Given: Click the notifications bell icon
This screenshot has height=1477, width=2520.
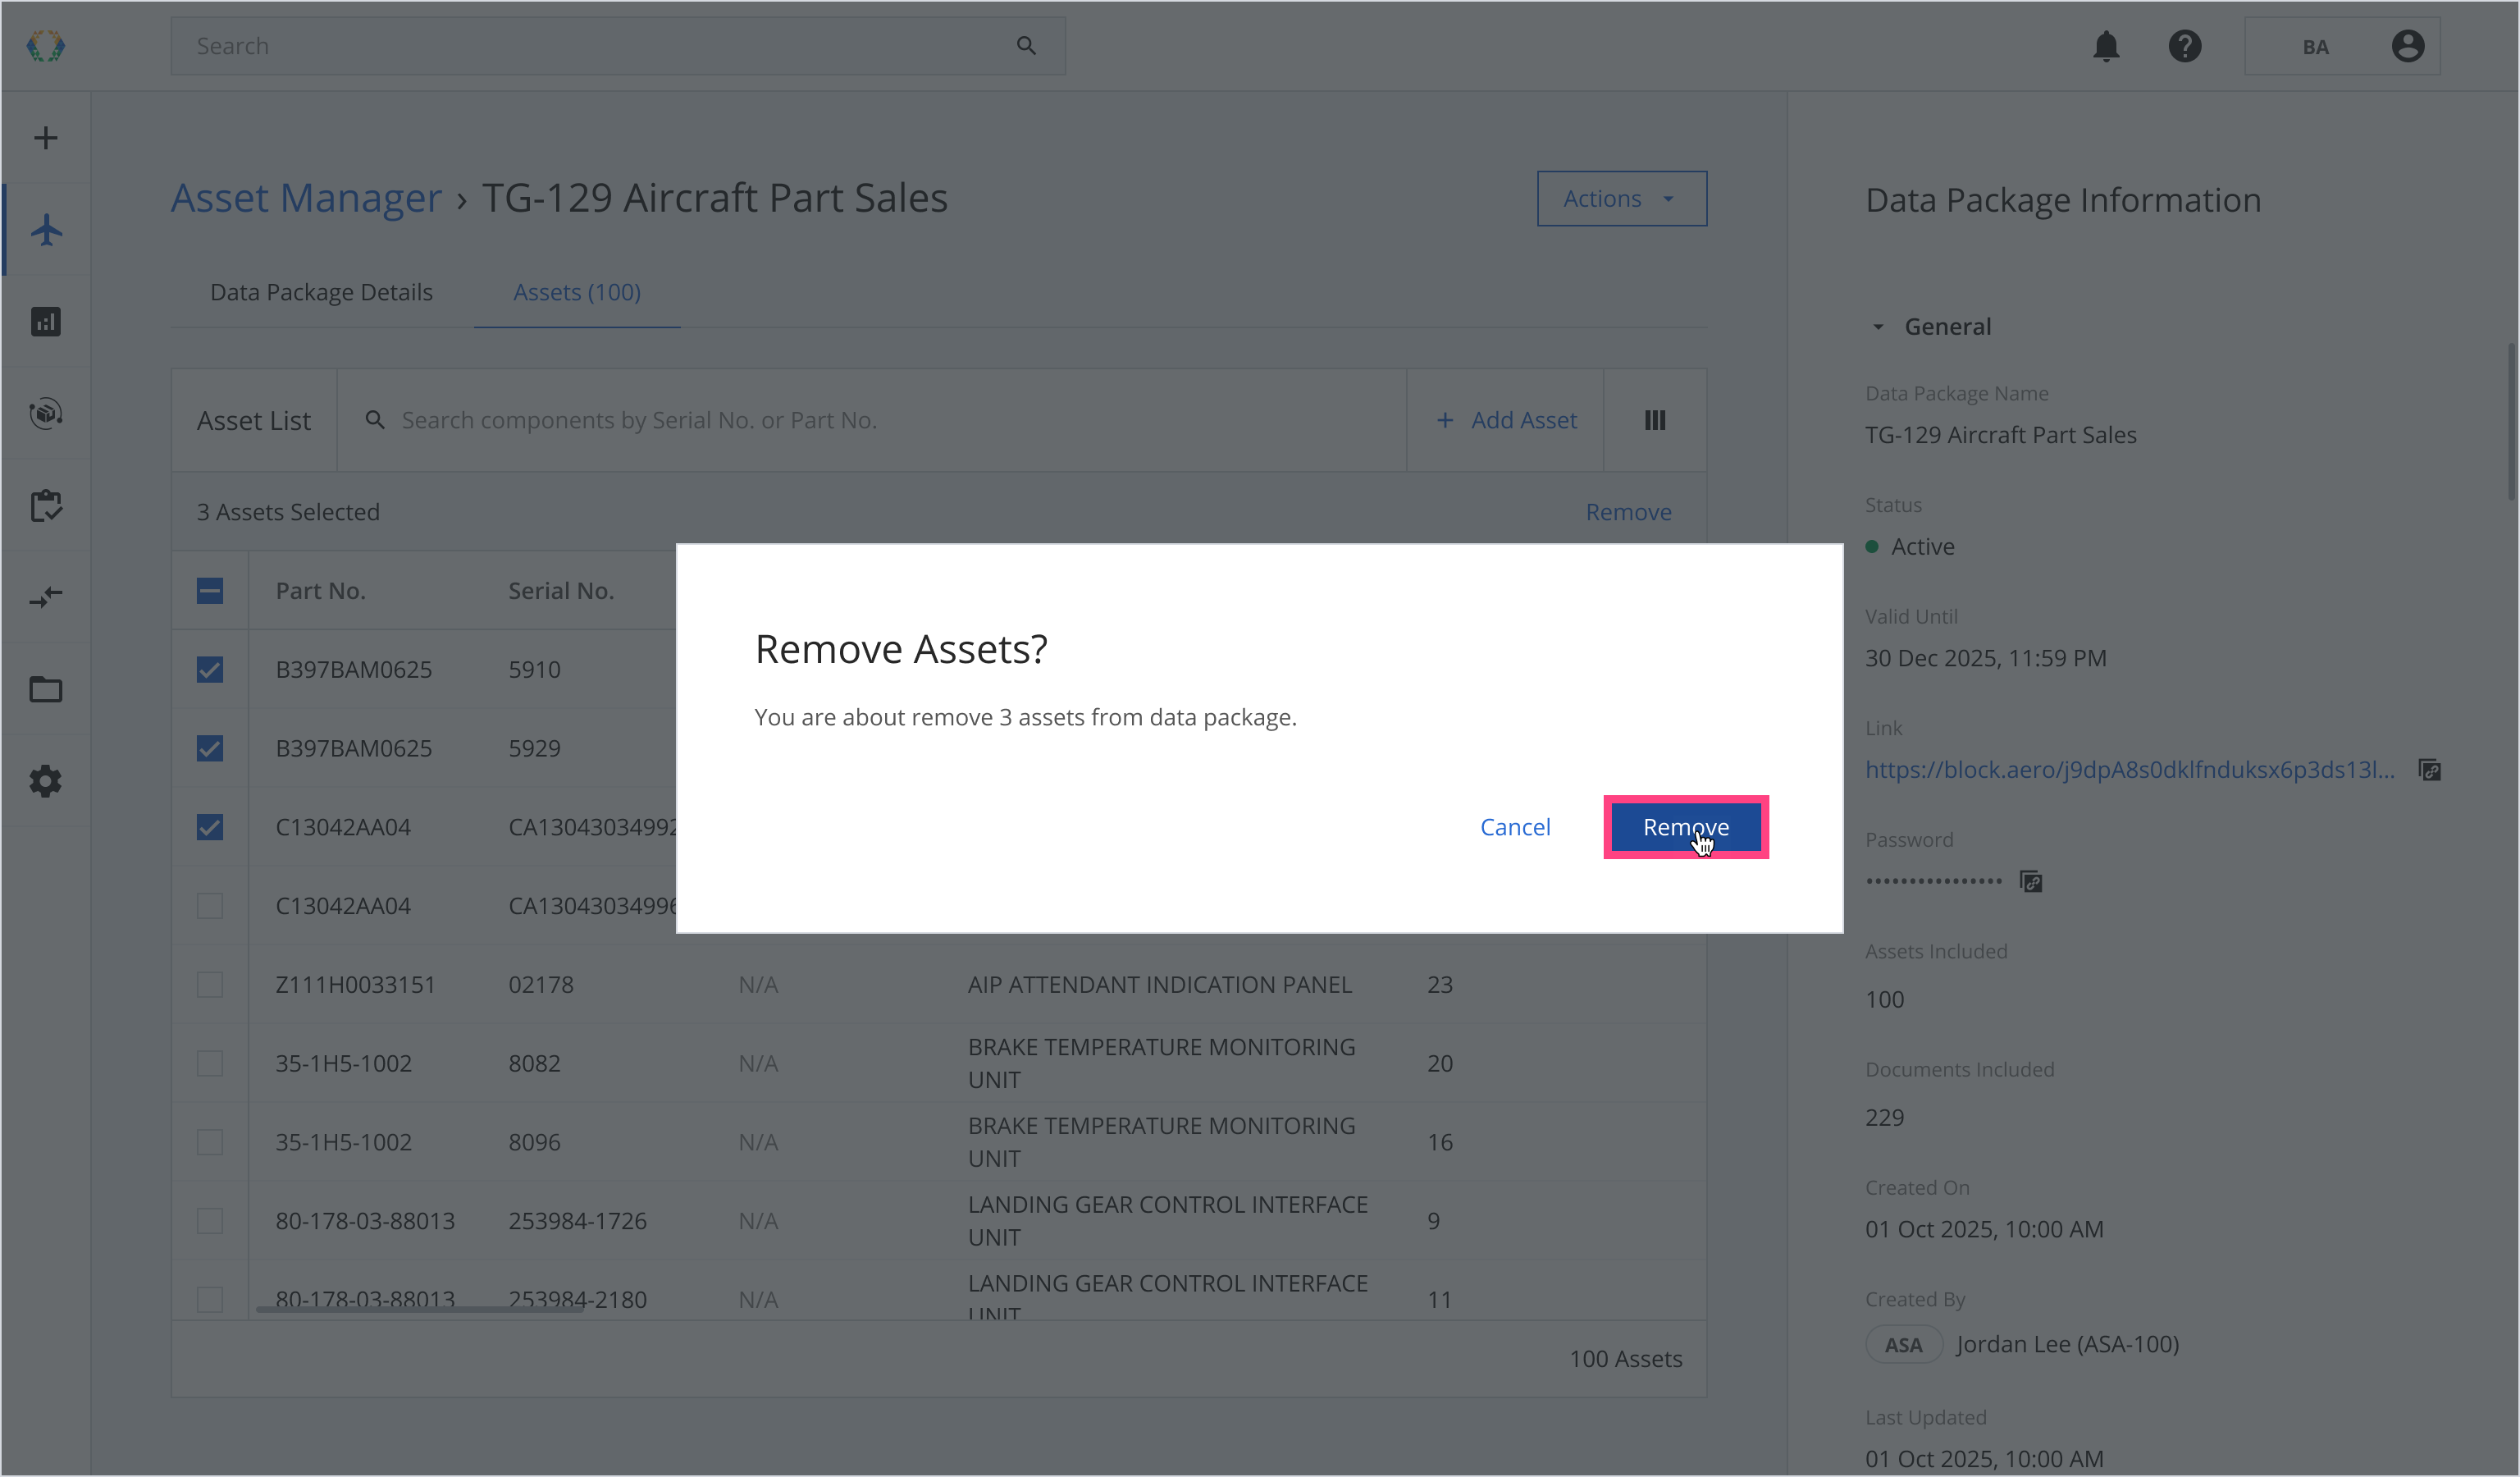Looking at the screenshot, I should tap(2106, 46).
